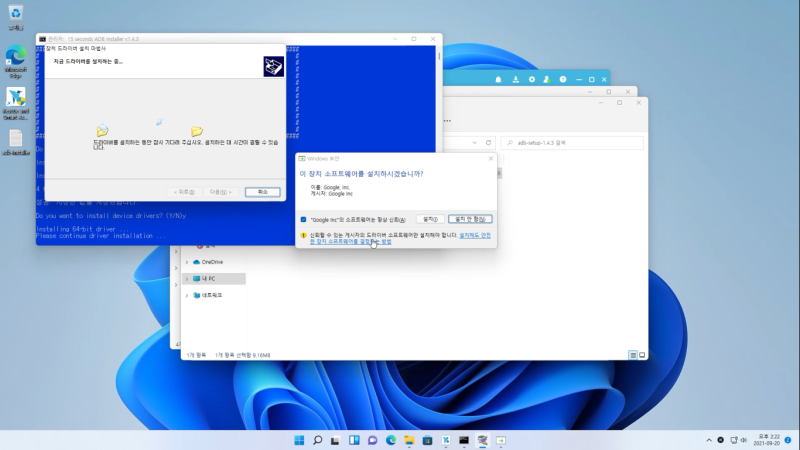Click the command prompt icon on taskbar
Viewport: 800px width, 450px height.
(464, 440)
